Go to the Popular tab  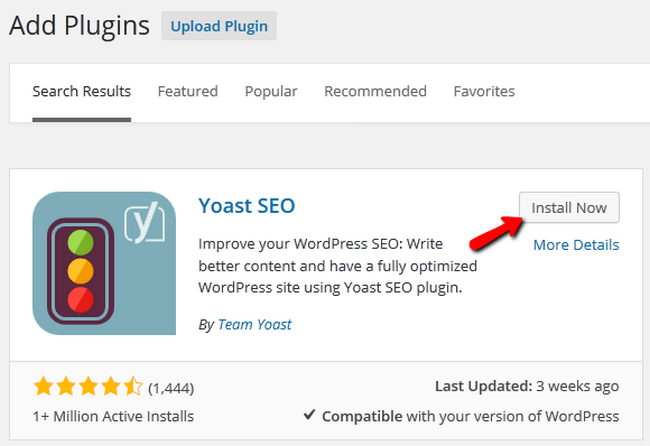point(271,91)
